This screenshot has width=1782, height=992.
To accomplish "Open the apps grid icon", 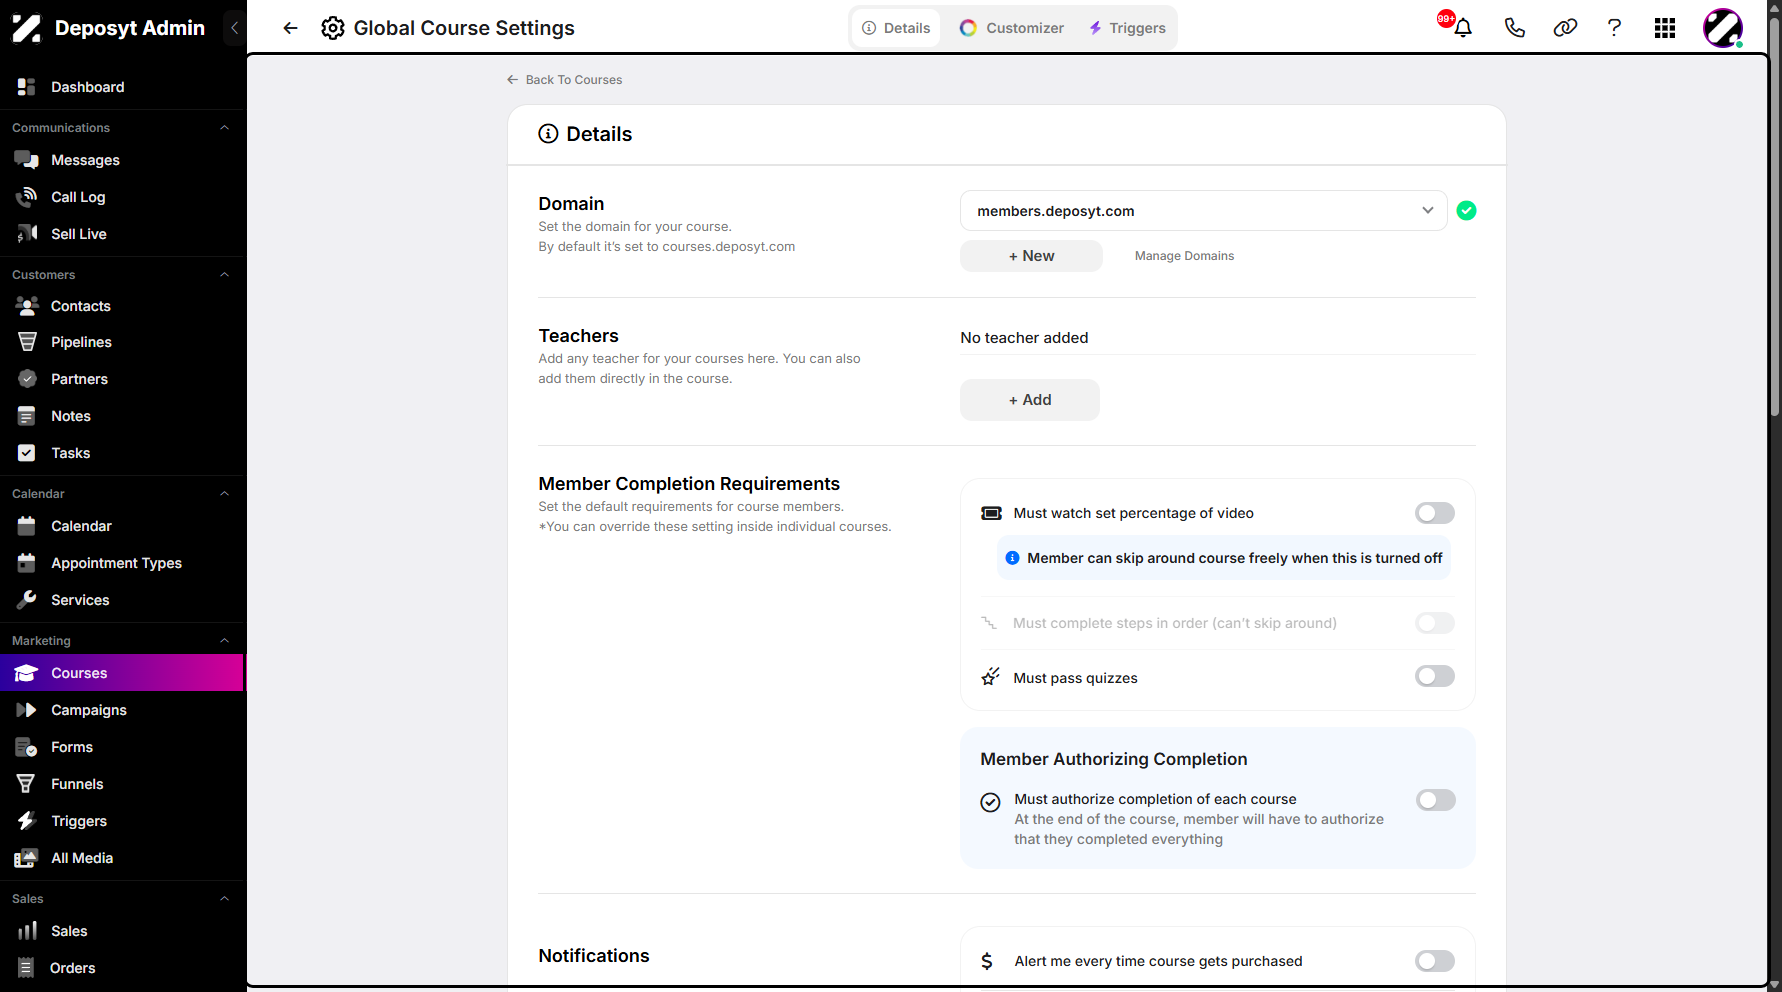I will 1665,28.
